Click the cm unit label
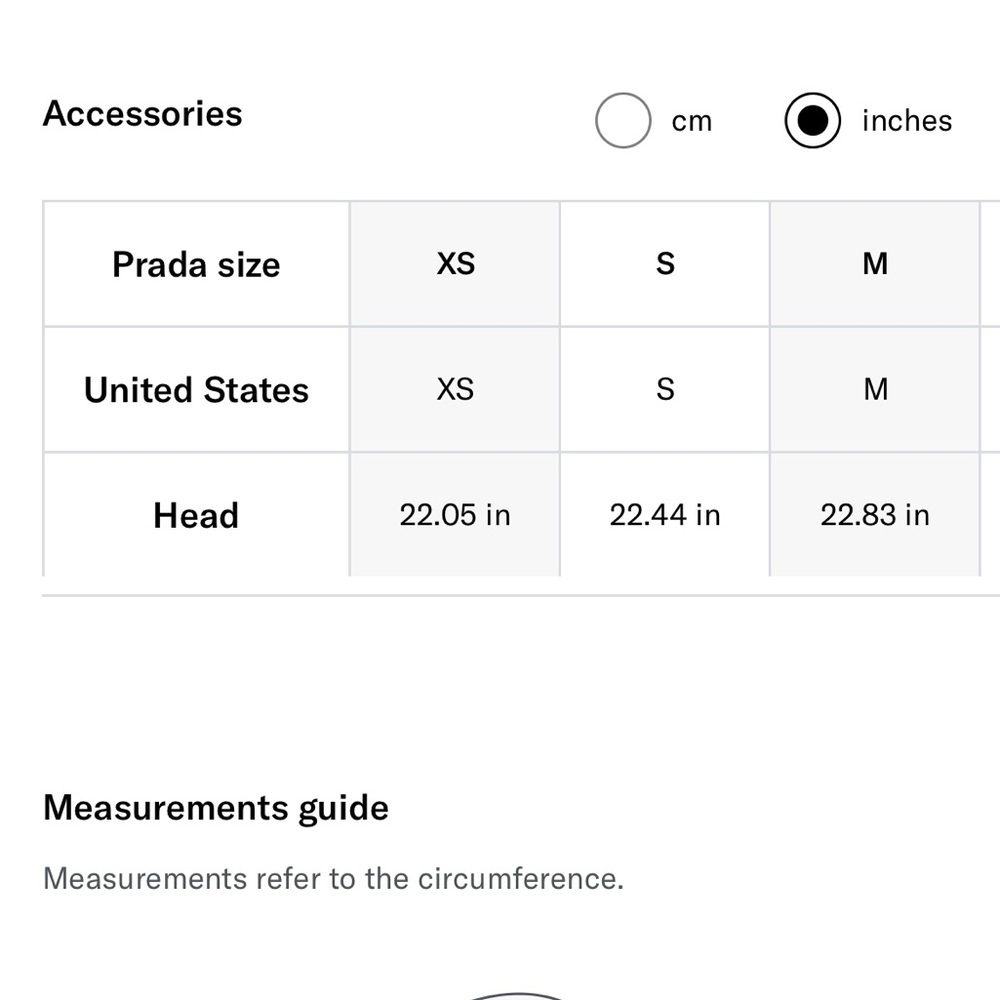The image size is (1000, 1000). (691, 121)
